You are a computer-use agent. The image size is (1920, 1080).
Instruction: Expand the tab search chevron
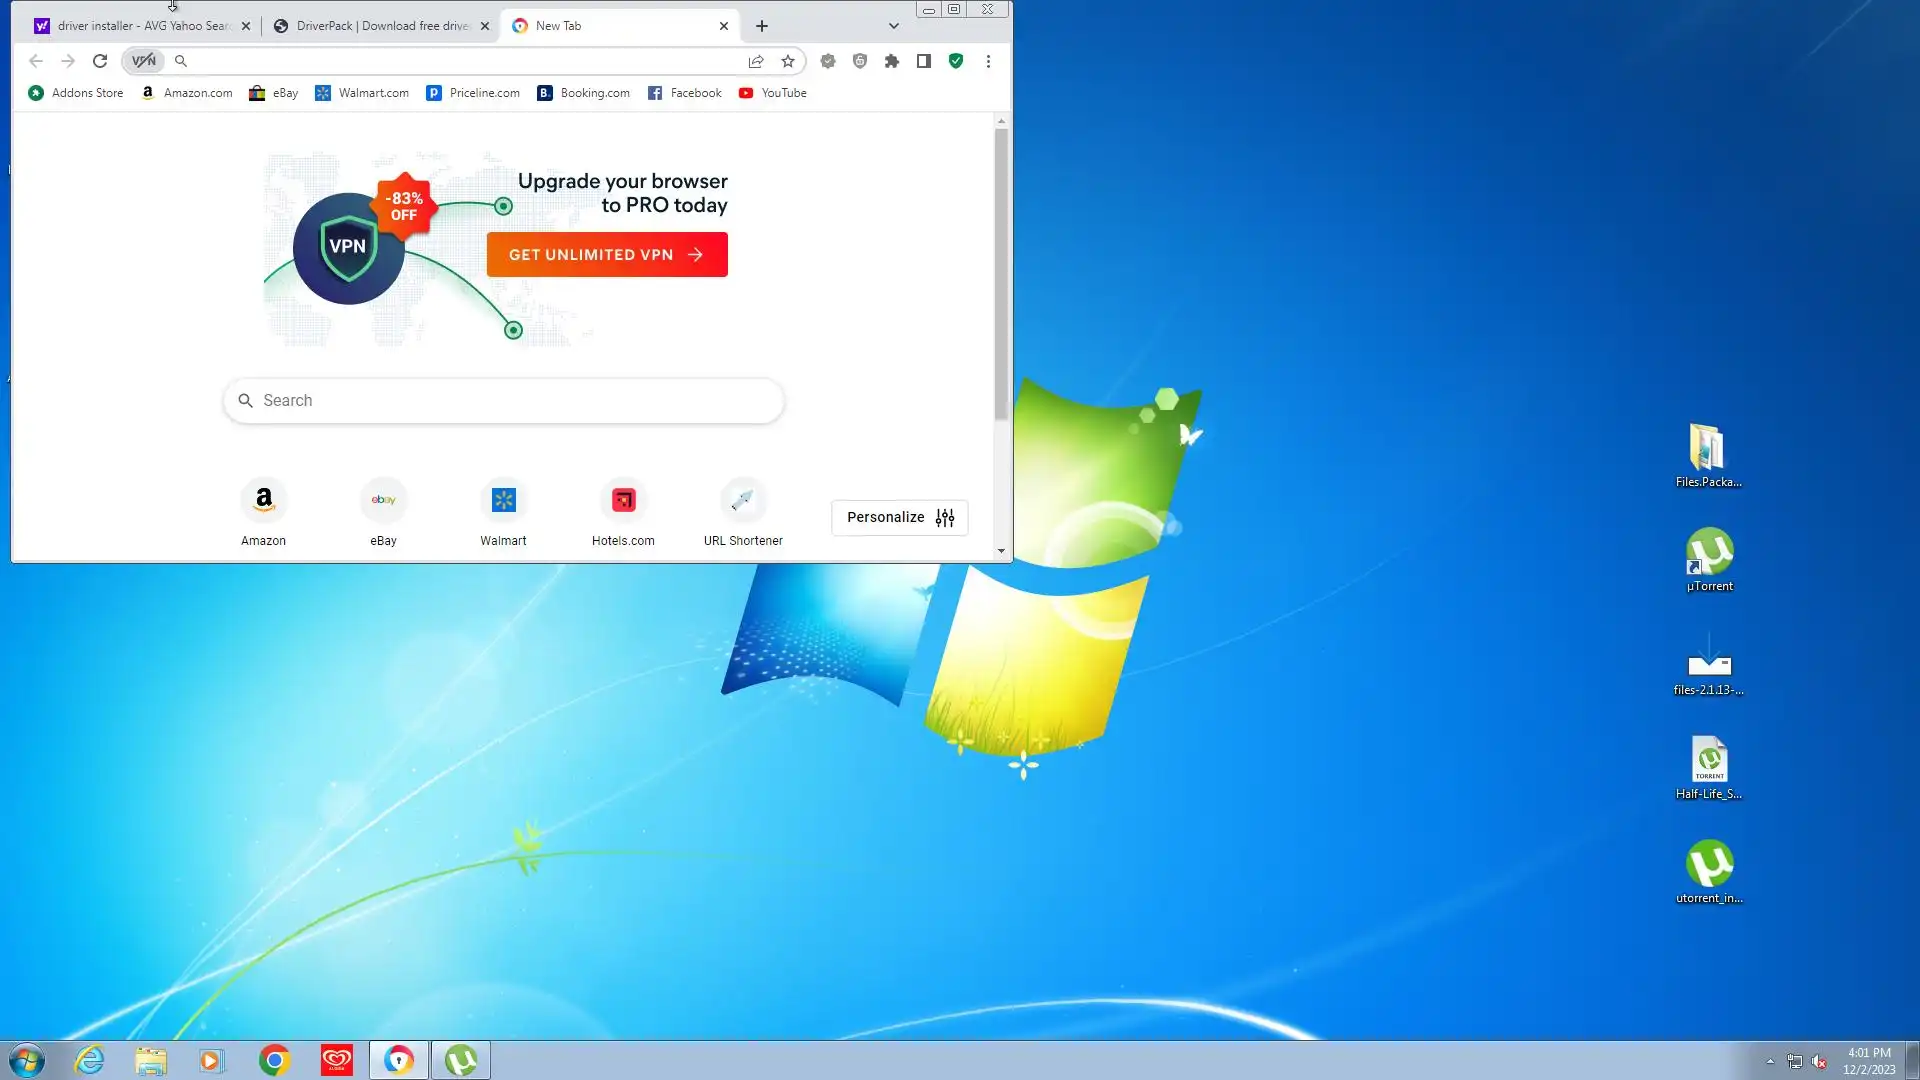pyautogui.click(x=893, y=26)
